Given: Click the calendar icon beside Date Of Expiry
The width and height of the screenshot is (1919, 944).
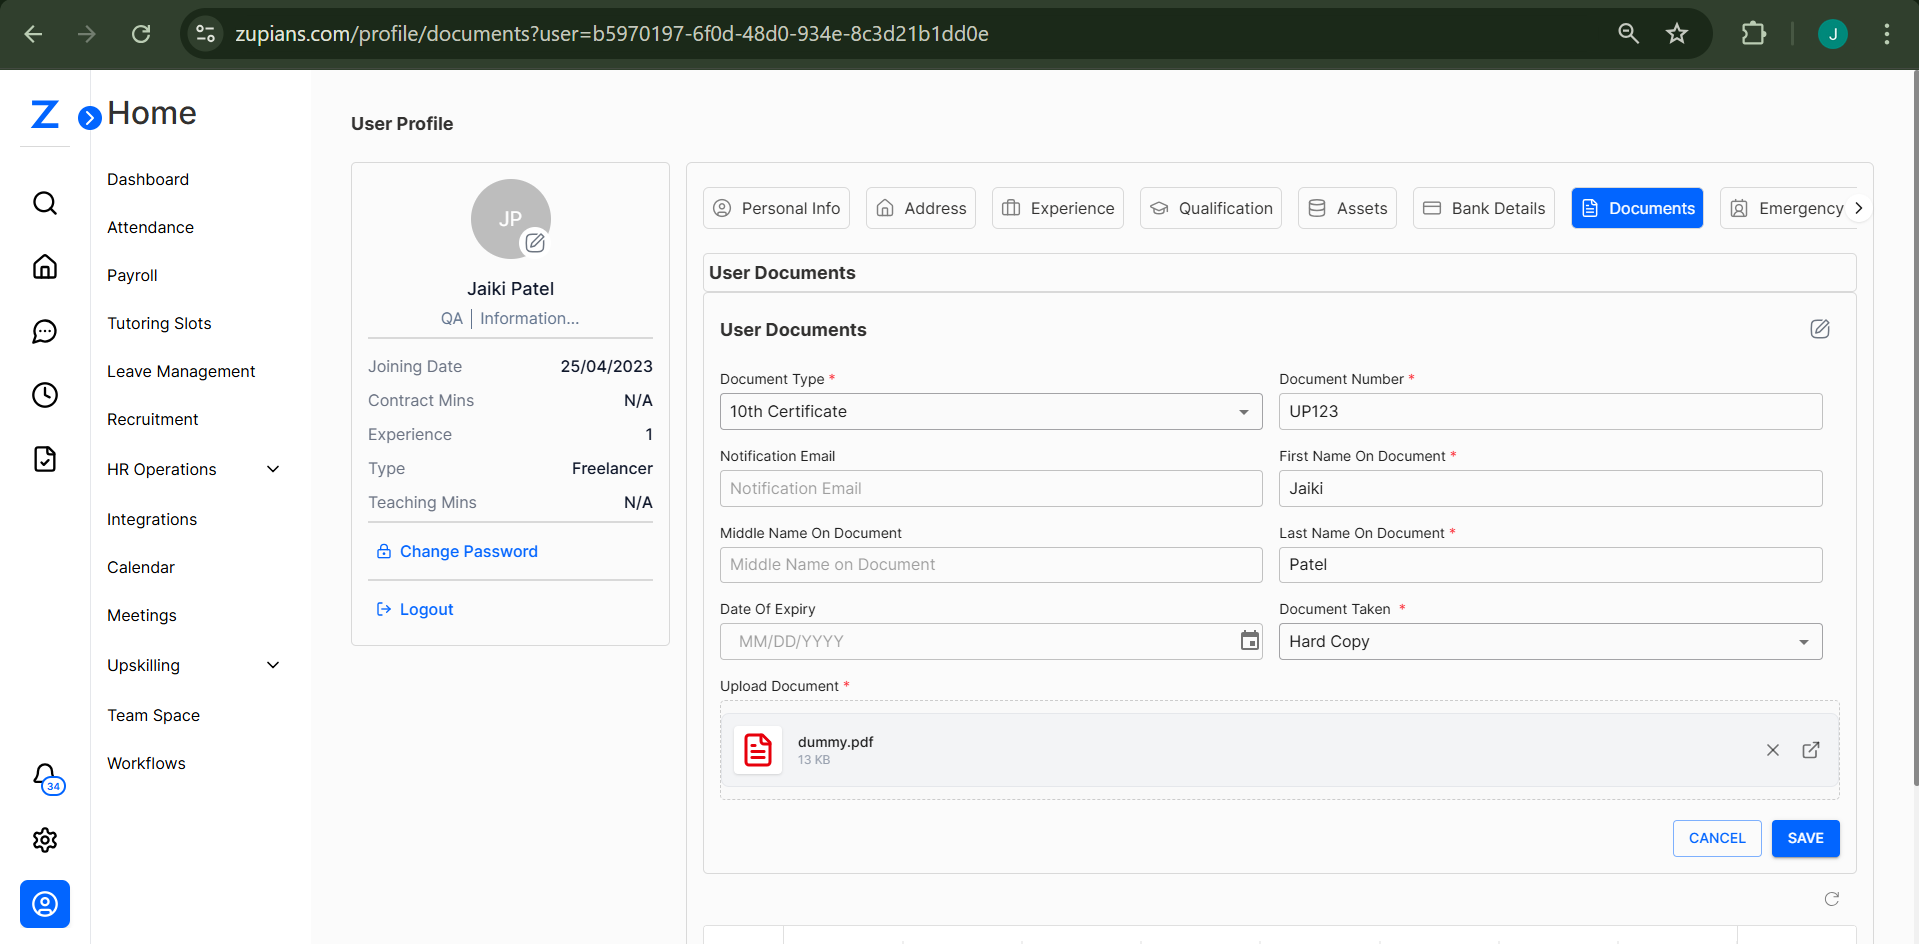Looking at the screenshot, I should [1249, 641].
